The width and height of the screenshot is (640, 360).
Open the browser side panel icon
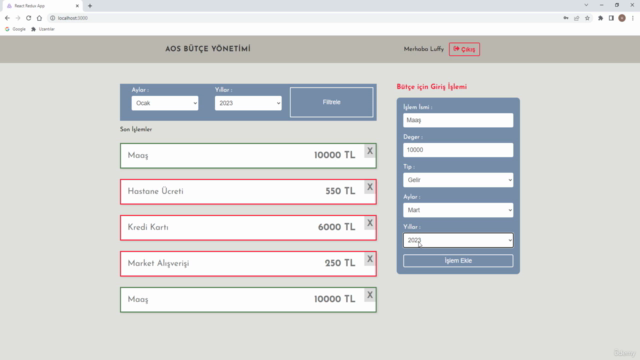coord(611,18)
